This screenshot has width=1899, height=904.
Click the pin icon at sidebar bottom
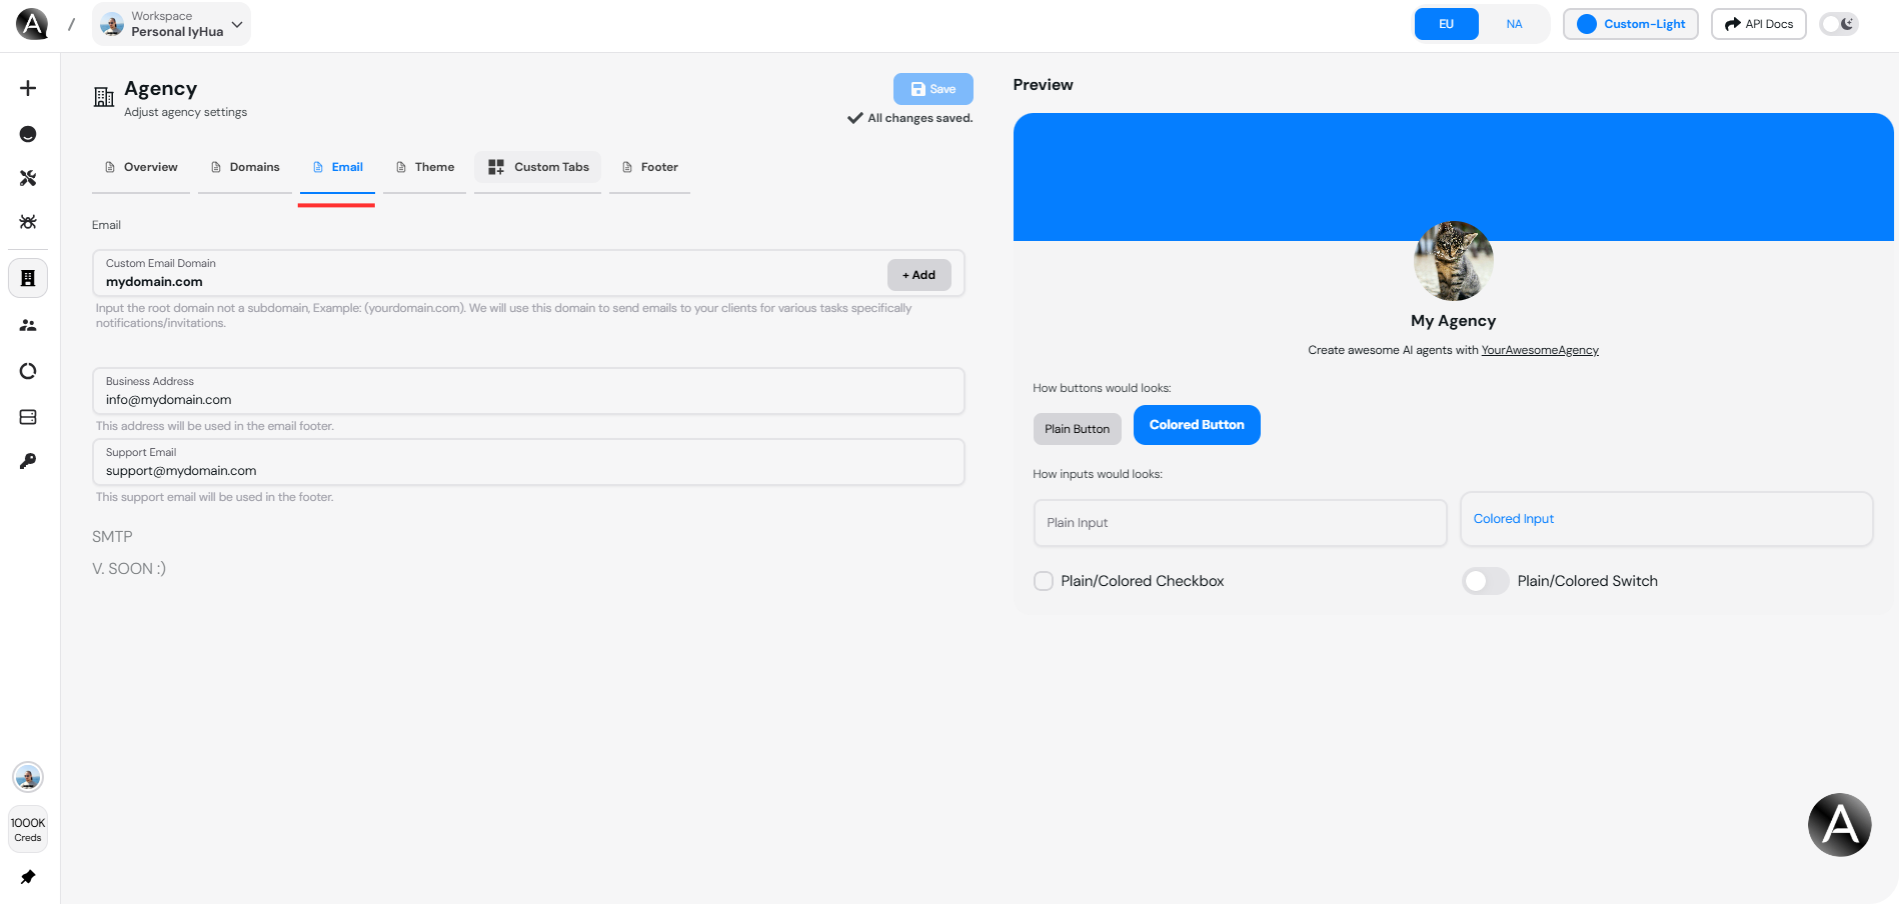click(x=28, y=877)
